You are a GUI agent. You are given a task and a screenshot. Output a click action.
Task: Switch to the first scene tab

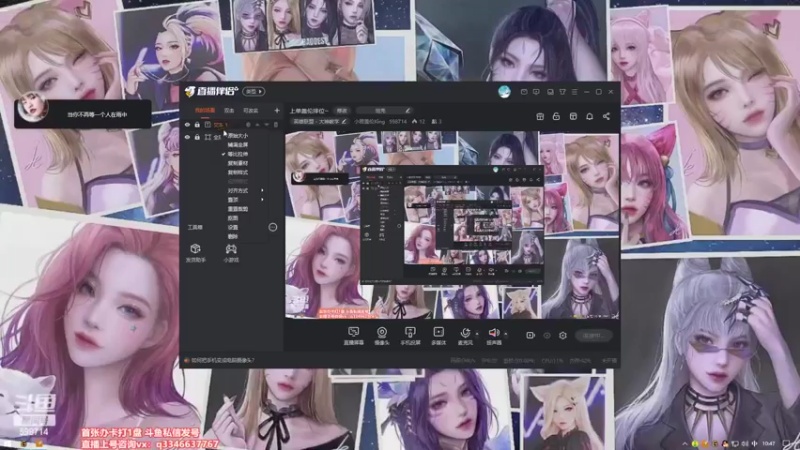pos(205,110)
